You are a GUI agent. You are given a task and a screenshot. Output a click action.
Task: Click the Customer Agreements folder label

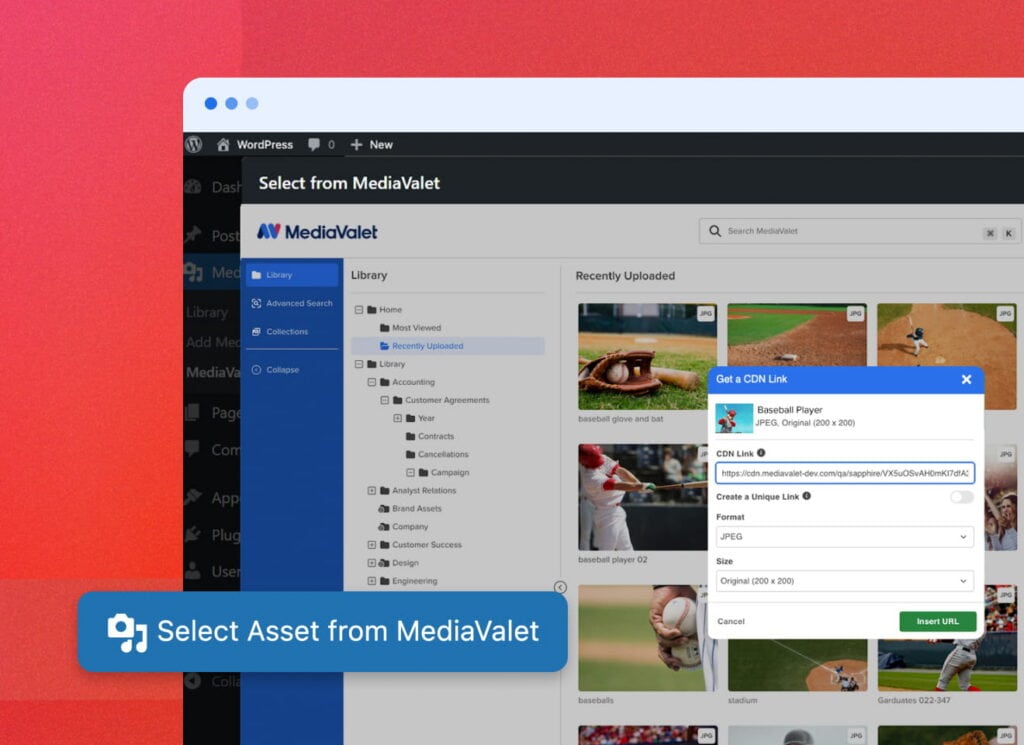coord(447,400)
